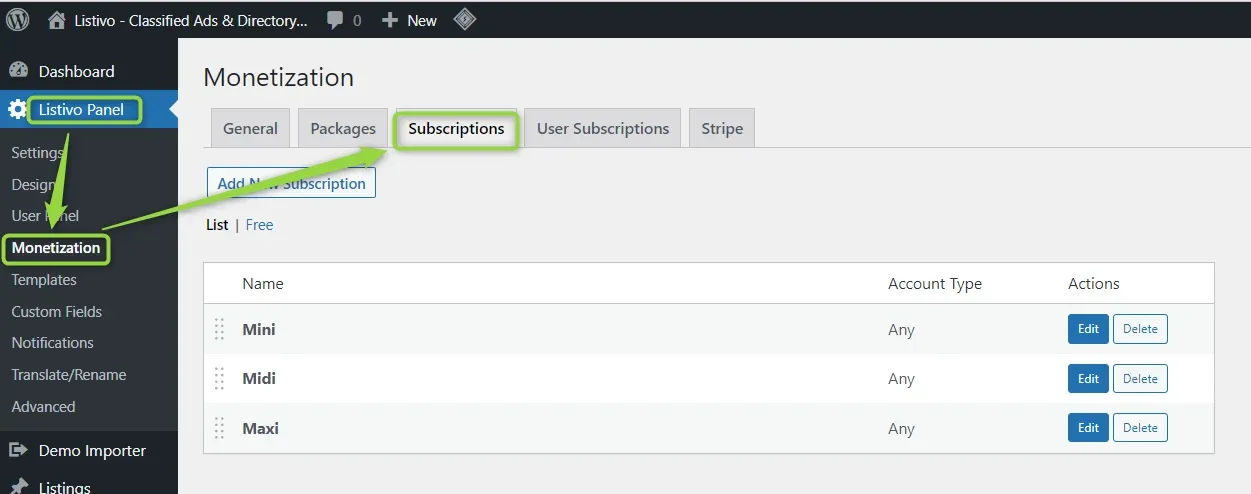
Task: Show the Free subscriptions filter
Action: [x=259, y=225]
